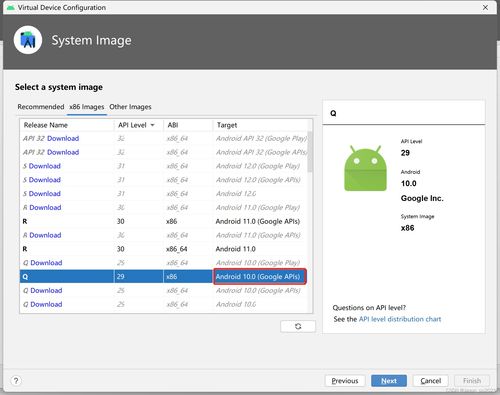Click the table's vertical scrollbar thumb

[310, 152]
